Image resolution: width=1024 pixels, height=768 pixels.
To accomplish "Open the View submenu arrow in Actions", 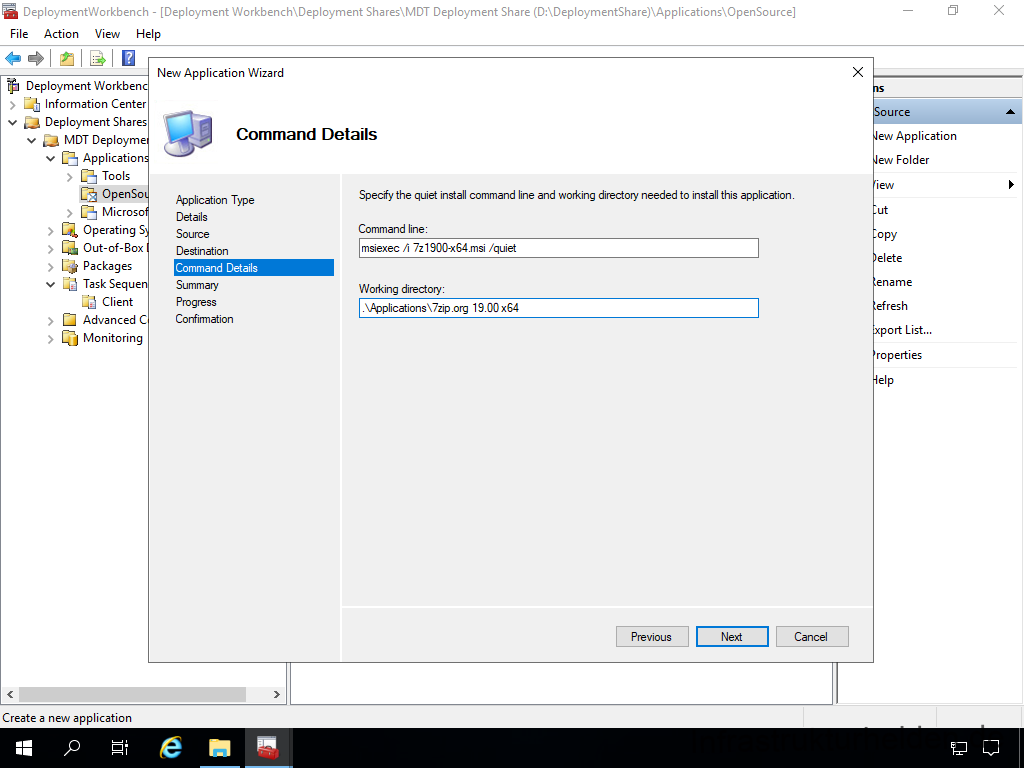I will [1011, 185].
